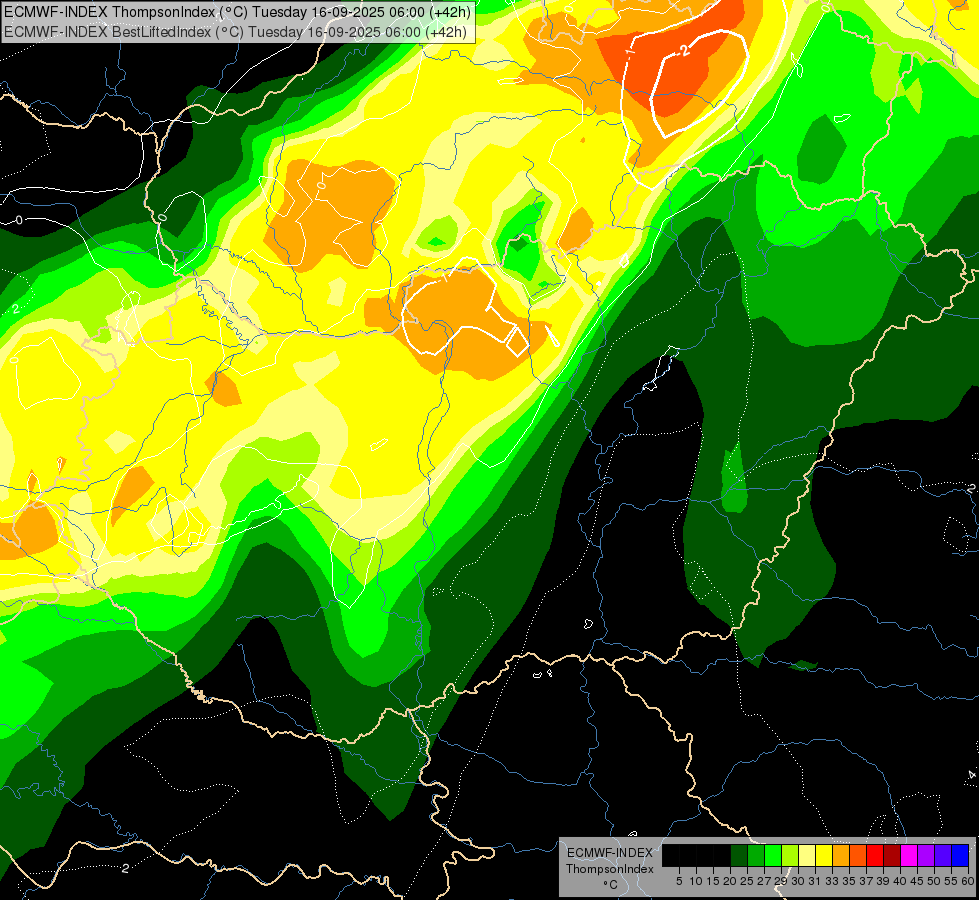Click legend tick value 45
Image resolution: width=979 pixels, height=900 pixels.
(x=917, y=881)
